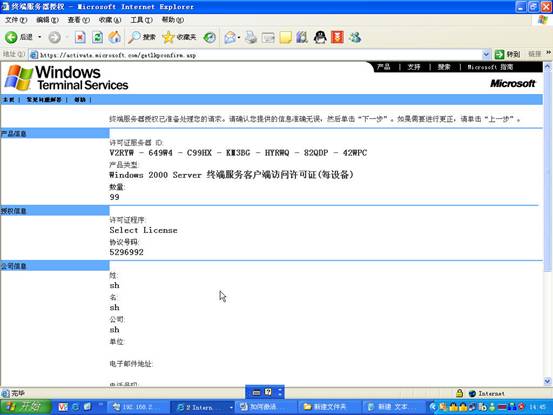Screen dimensions: 553x415
Task: Open the 新建文件夹 taskbar button
Action: [329, 407]
